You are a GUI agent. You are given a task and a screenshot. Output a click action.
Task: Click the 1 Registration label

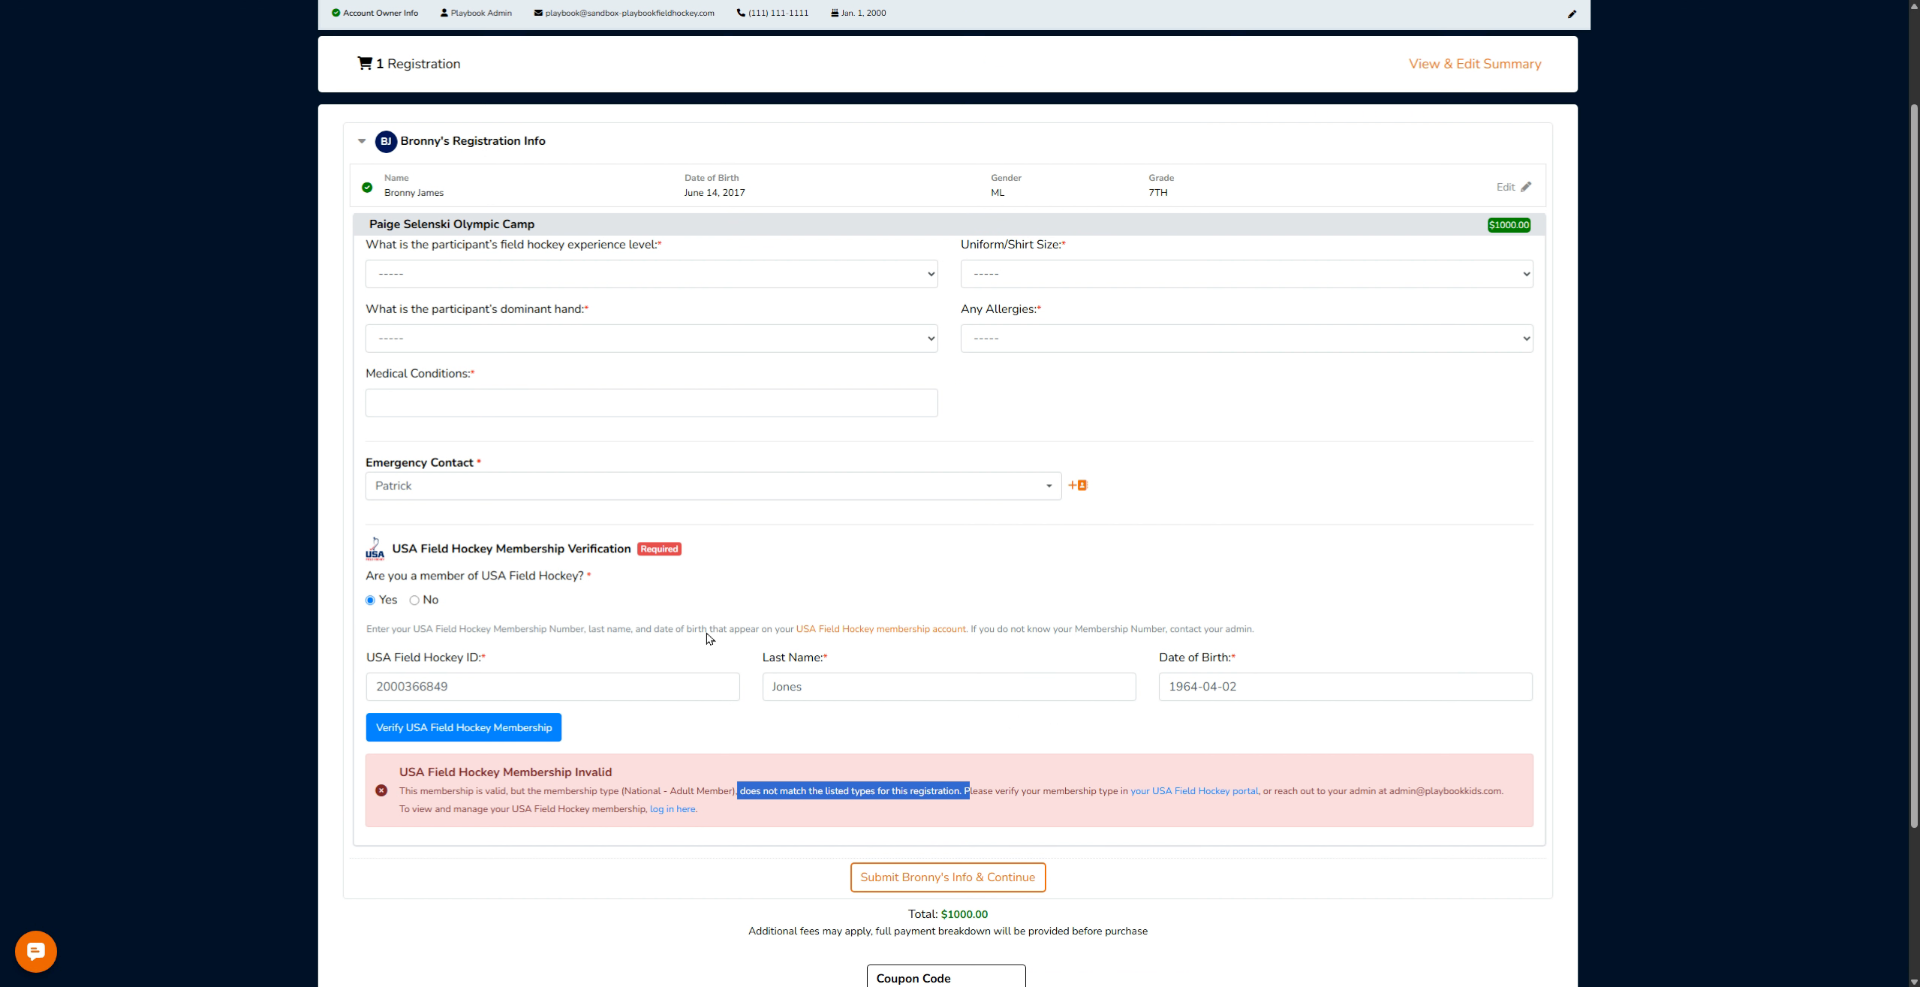pyautogui.click(x=418, y=64)
